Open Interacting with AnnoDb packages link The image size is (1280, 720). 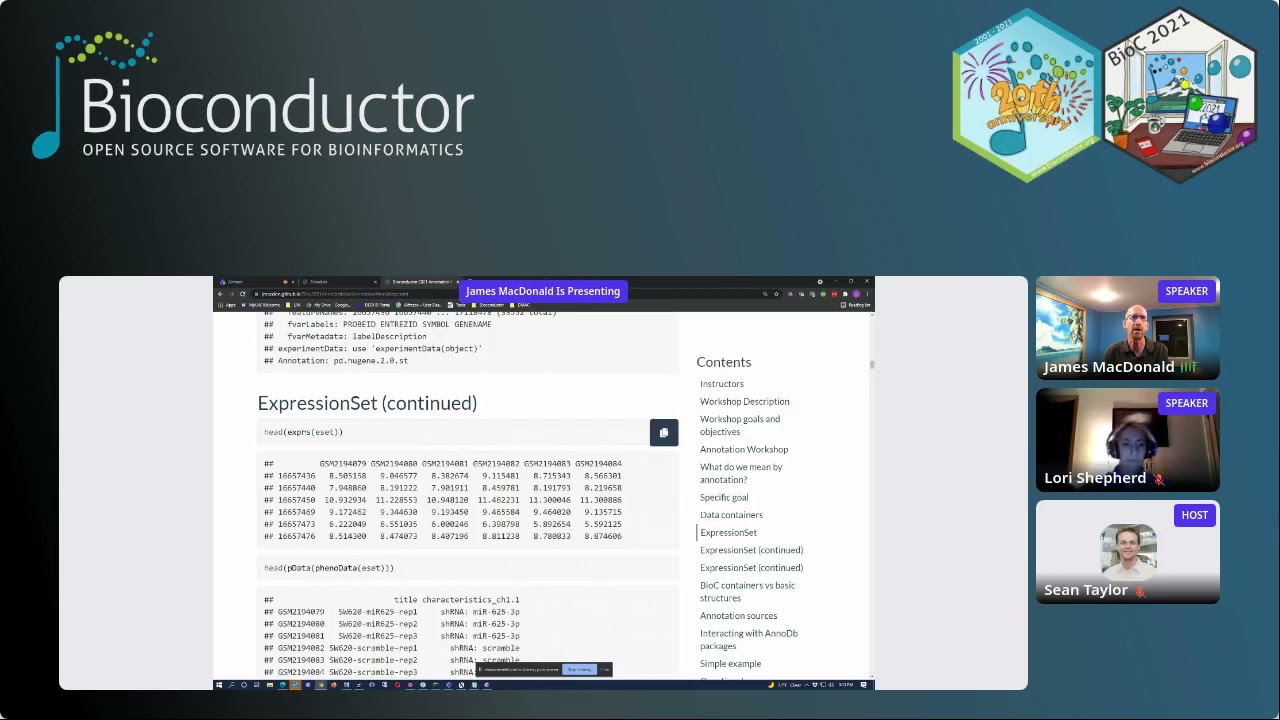pyautogui.click(x=749, y=639)
